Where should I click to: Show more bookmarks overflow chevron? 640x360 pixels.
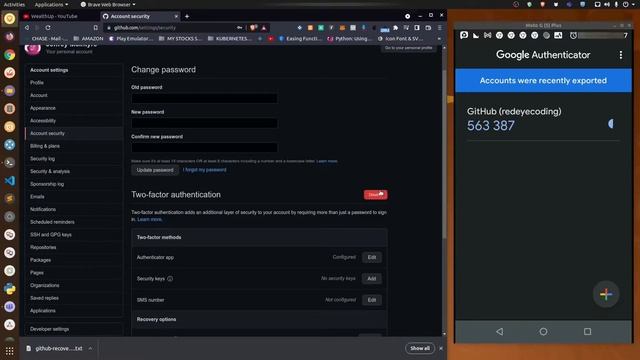[439, 39]
